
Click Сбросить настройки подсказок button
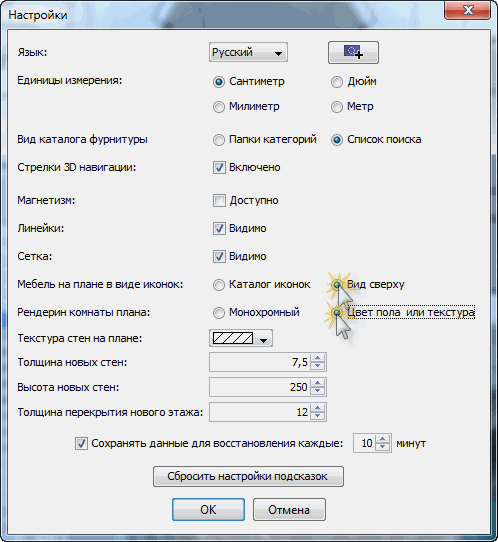[x=248, y=477]
